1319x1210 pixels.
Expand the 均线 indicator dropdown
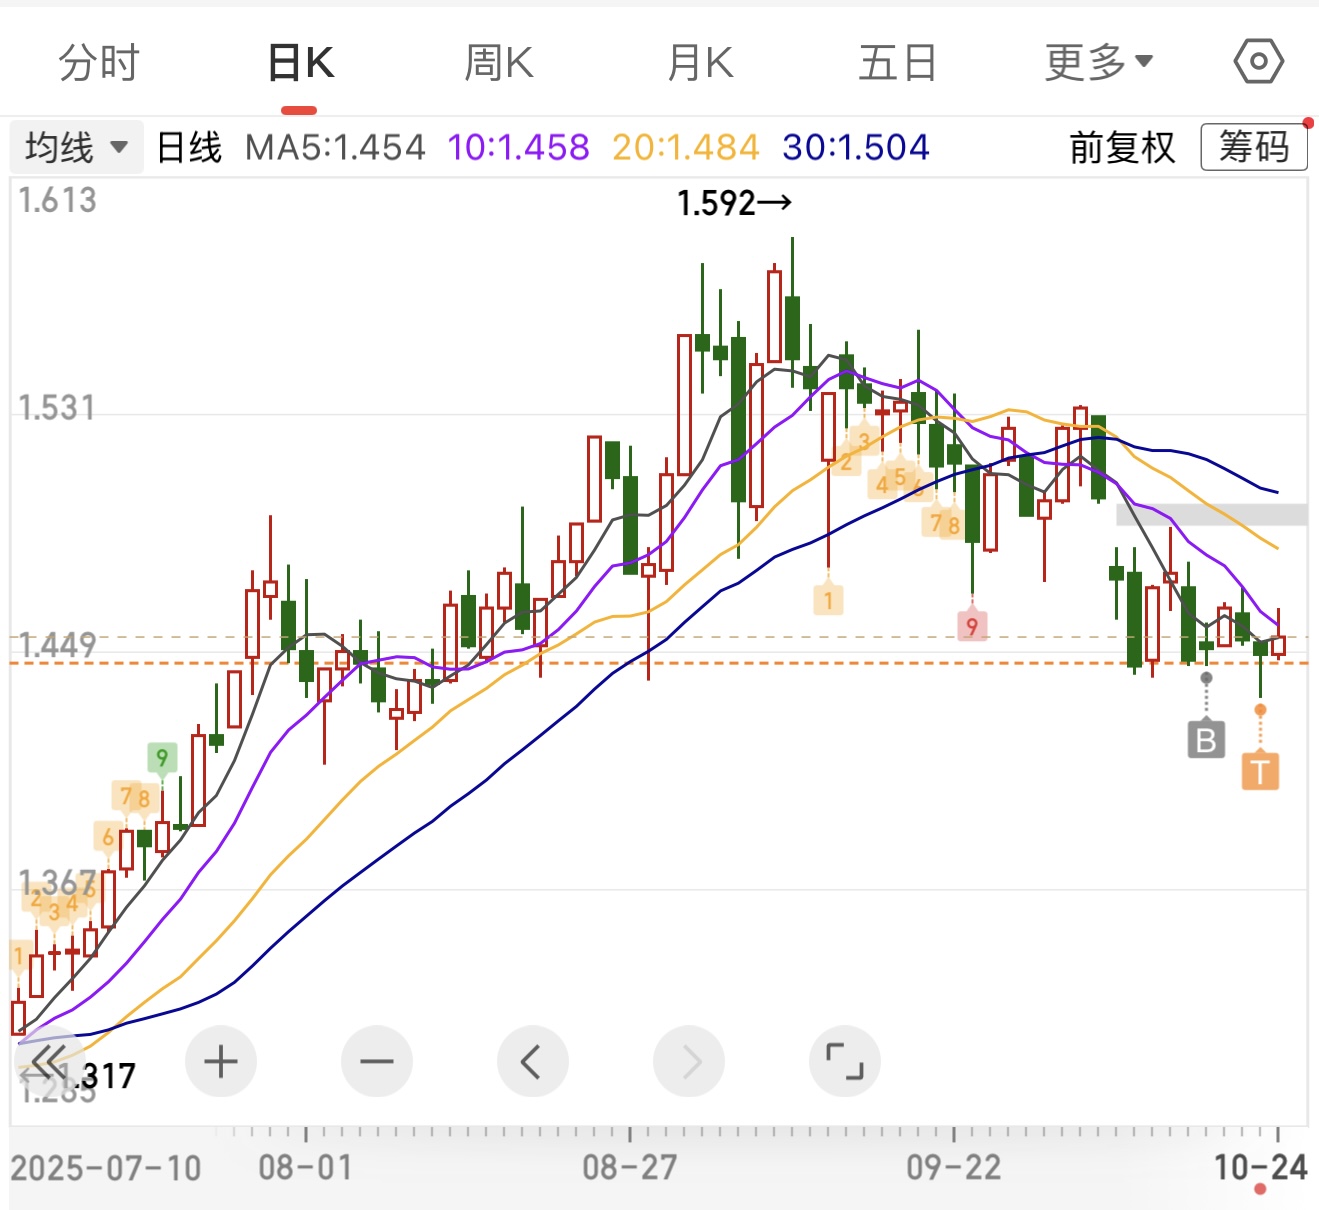coord(76,148)
